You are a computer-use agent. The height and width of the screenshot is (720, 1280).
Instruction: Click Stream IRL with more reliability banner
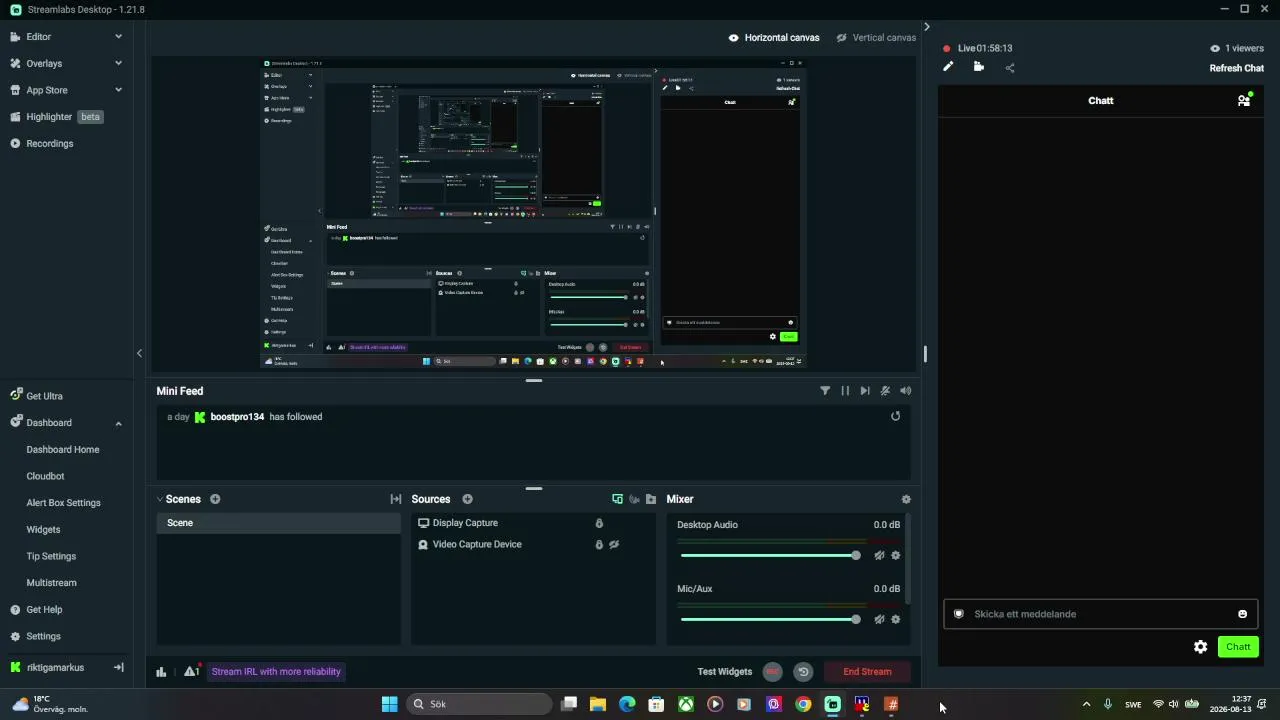276,672
